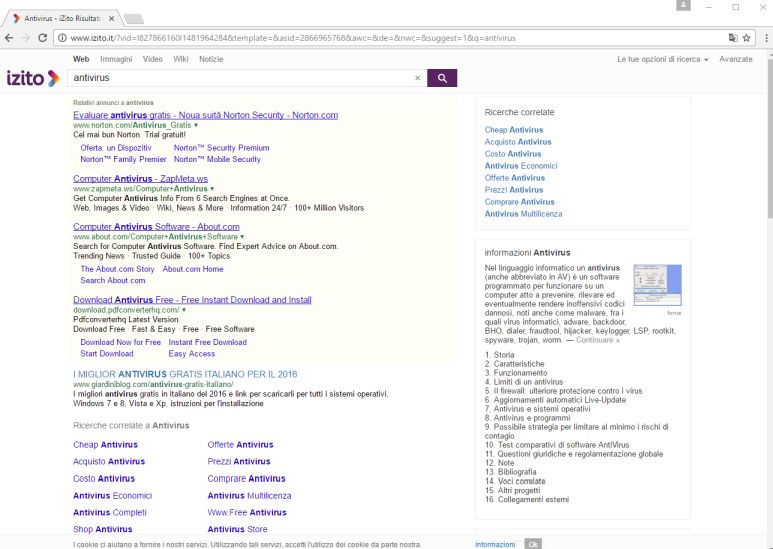Open Computer Antivirus Software - About.com result

tap(156, 227)
